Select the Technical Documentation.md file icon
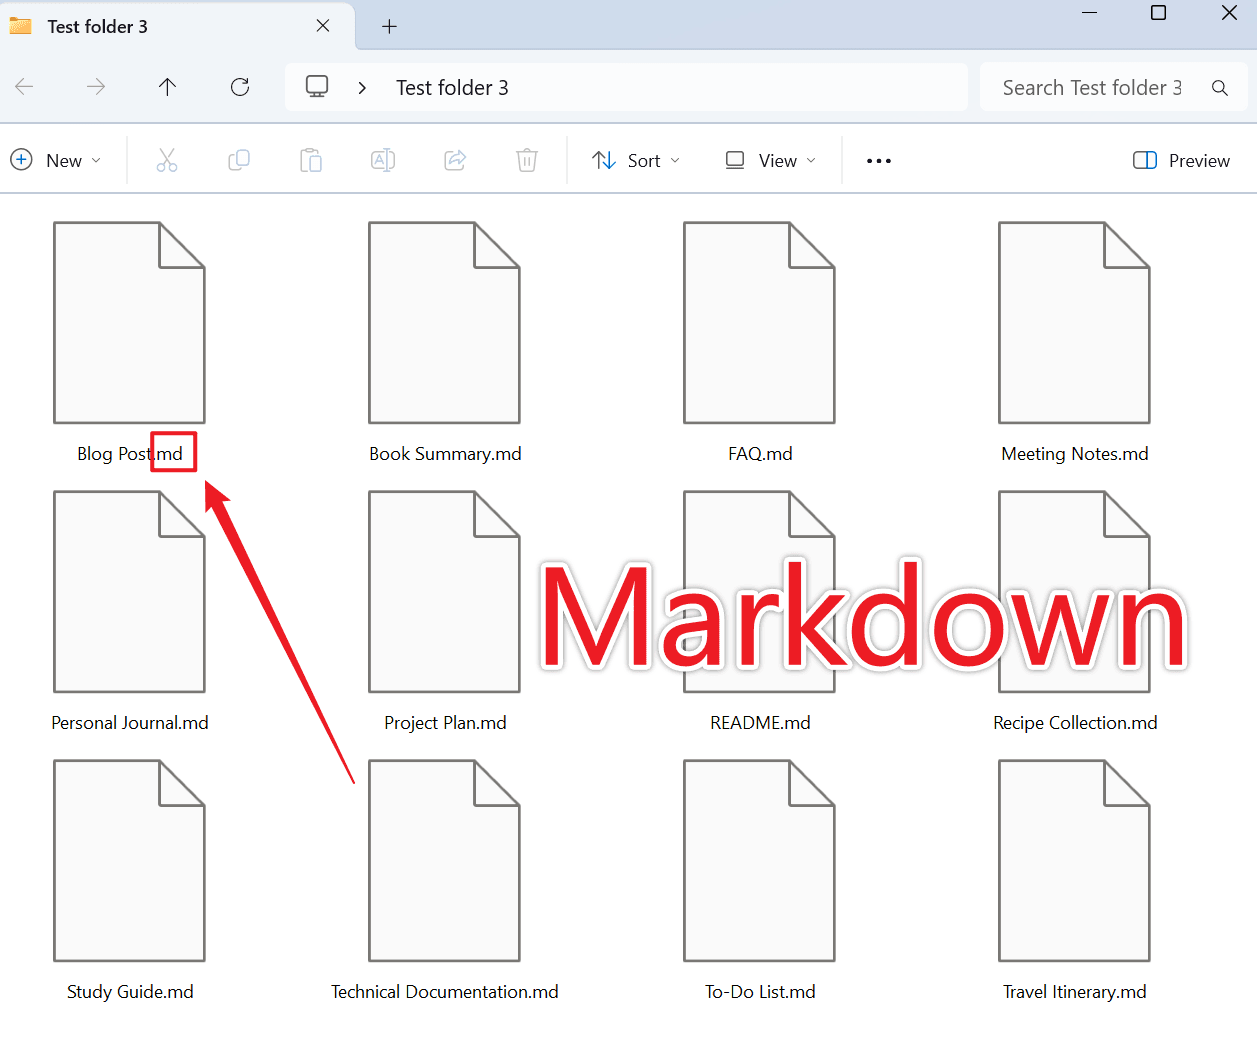The image size is (1257, 1051). pos(444,861)
